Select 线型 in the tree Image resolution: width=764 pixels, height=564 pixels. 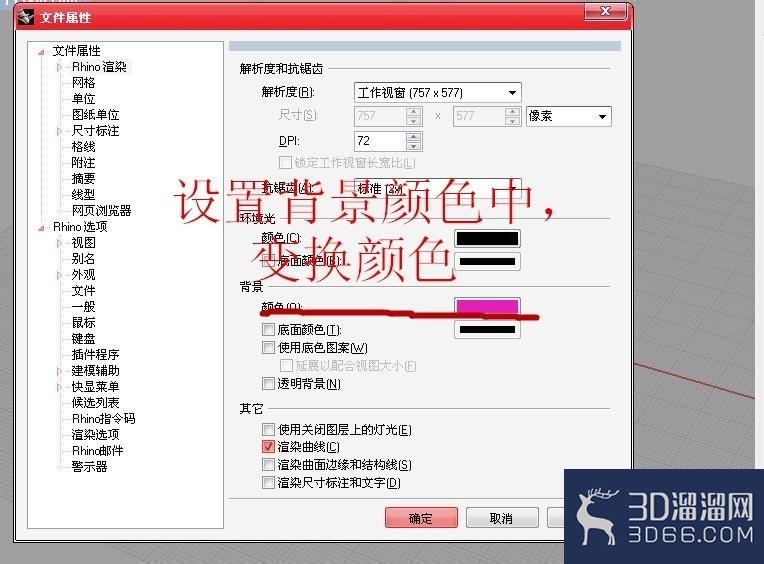click(83, 195)
